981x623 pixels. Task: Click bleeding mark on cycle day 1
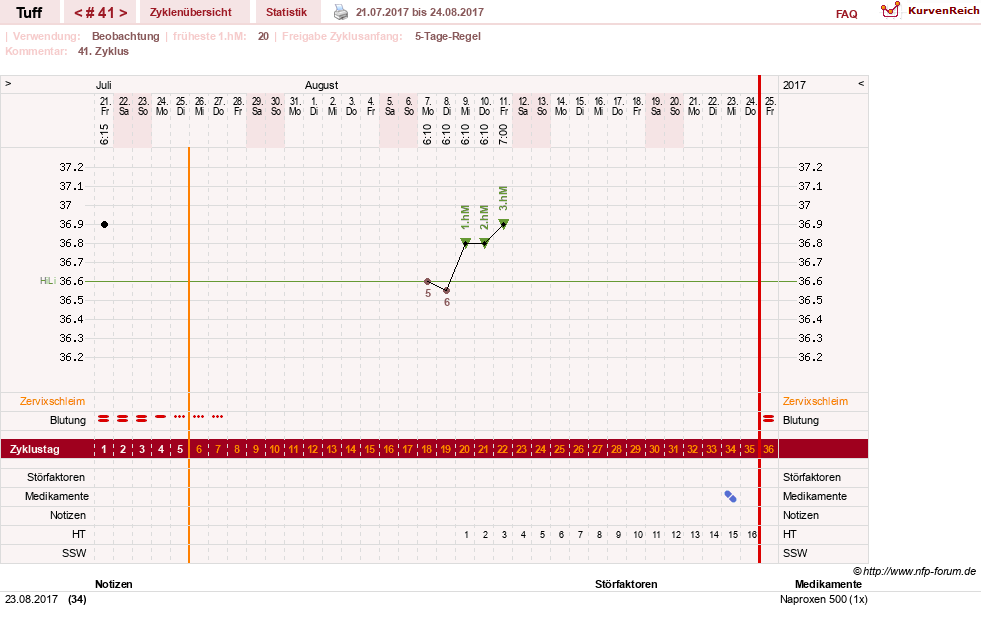click(x=104, y=418)
